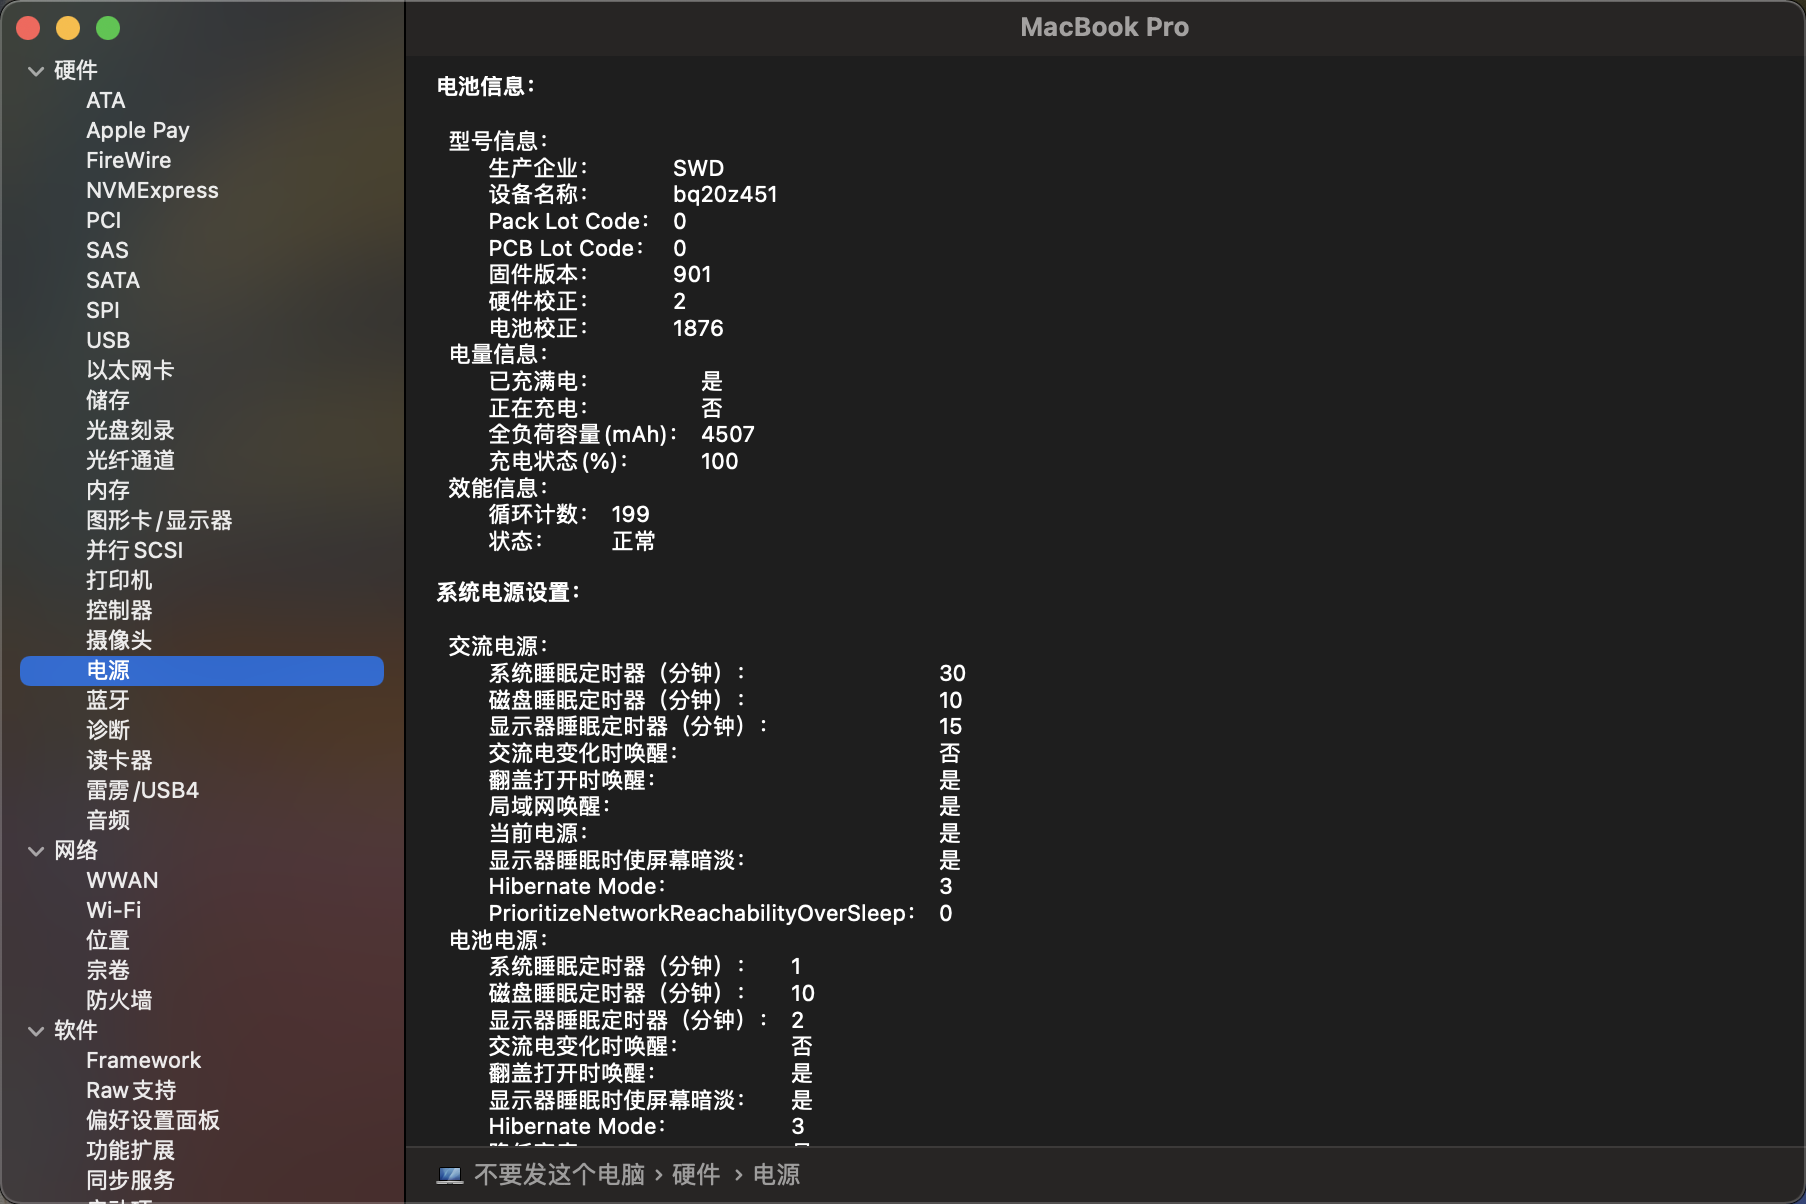The width and height of the screenshot is (1806, 1204).
Task: Click the full capacity value 4507
Action: point(728,435)
